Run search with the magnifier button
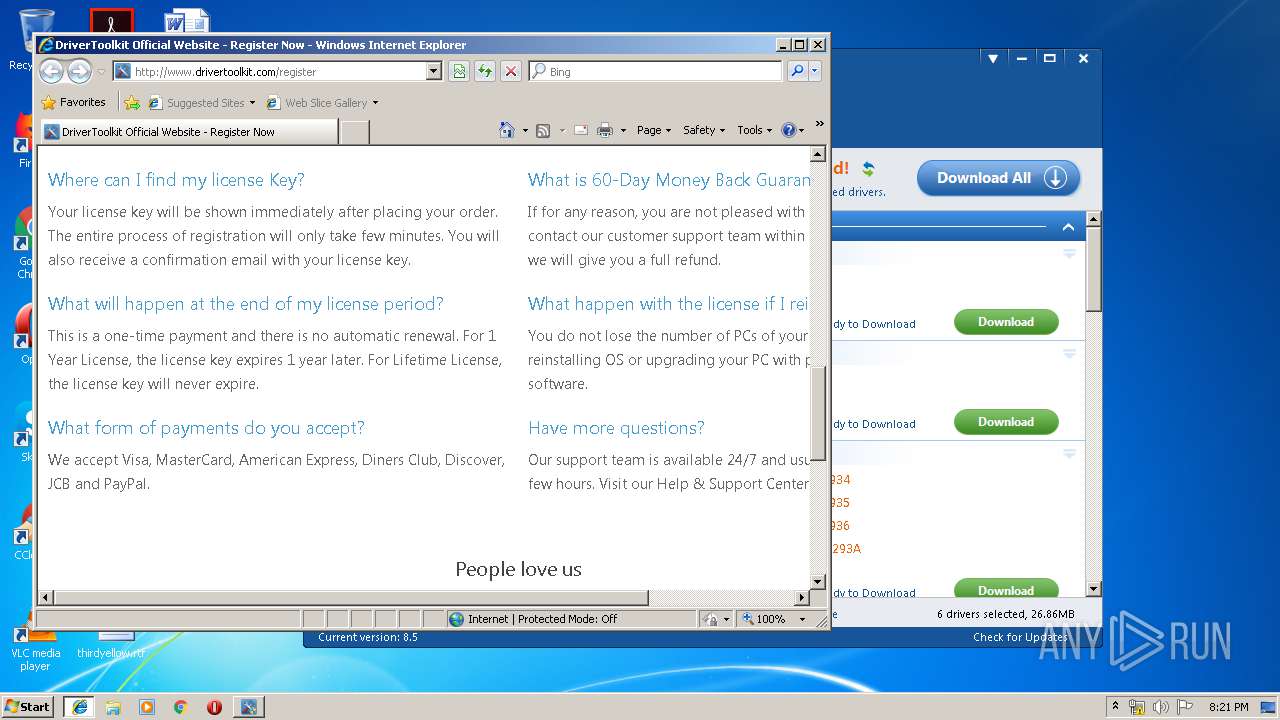This screenshot has width=1280, height=720. (797, 71)
